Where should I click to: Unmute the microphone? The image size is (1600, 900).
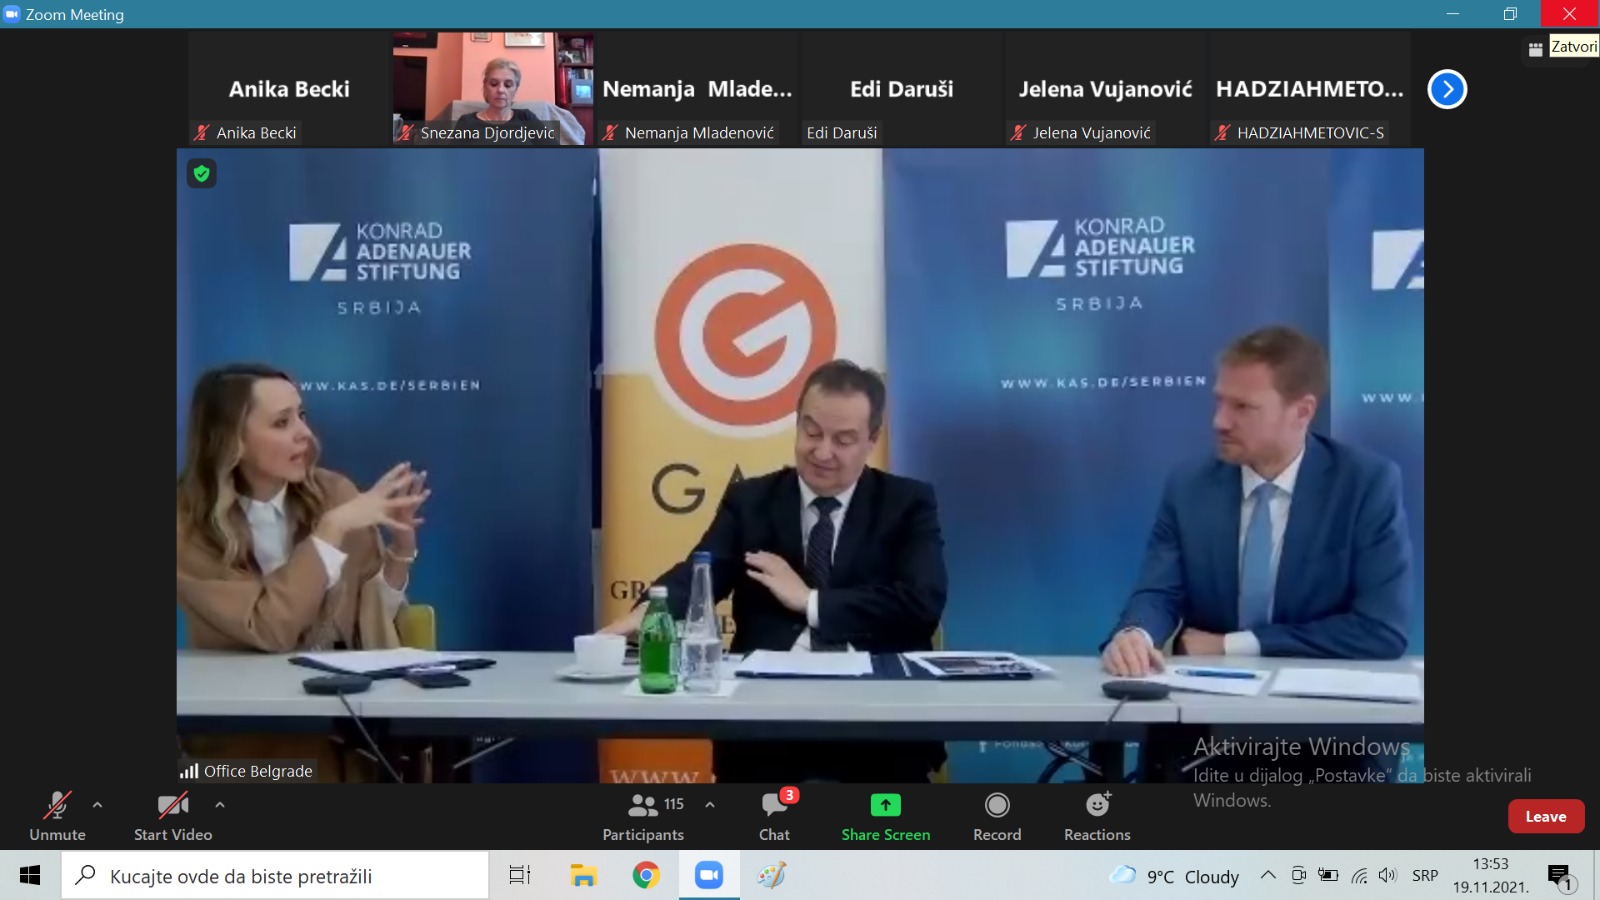point(57,816)
